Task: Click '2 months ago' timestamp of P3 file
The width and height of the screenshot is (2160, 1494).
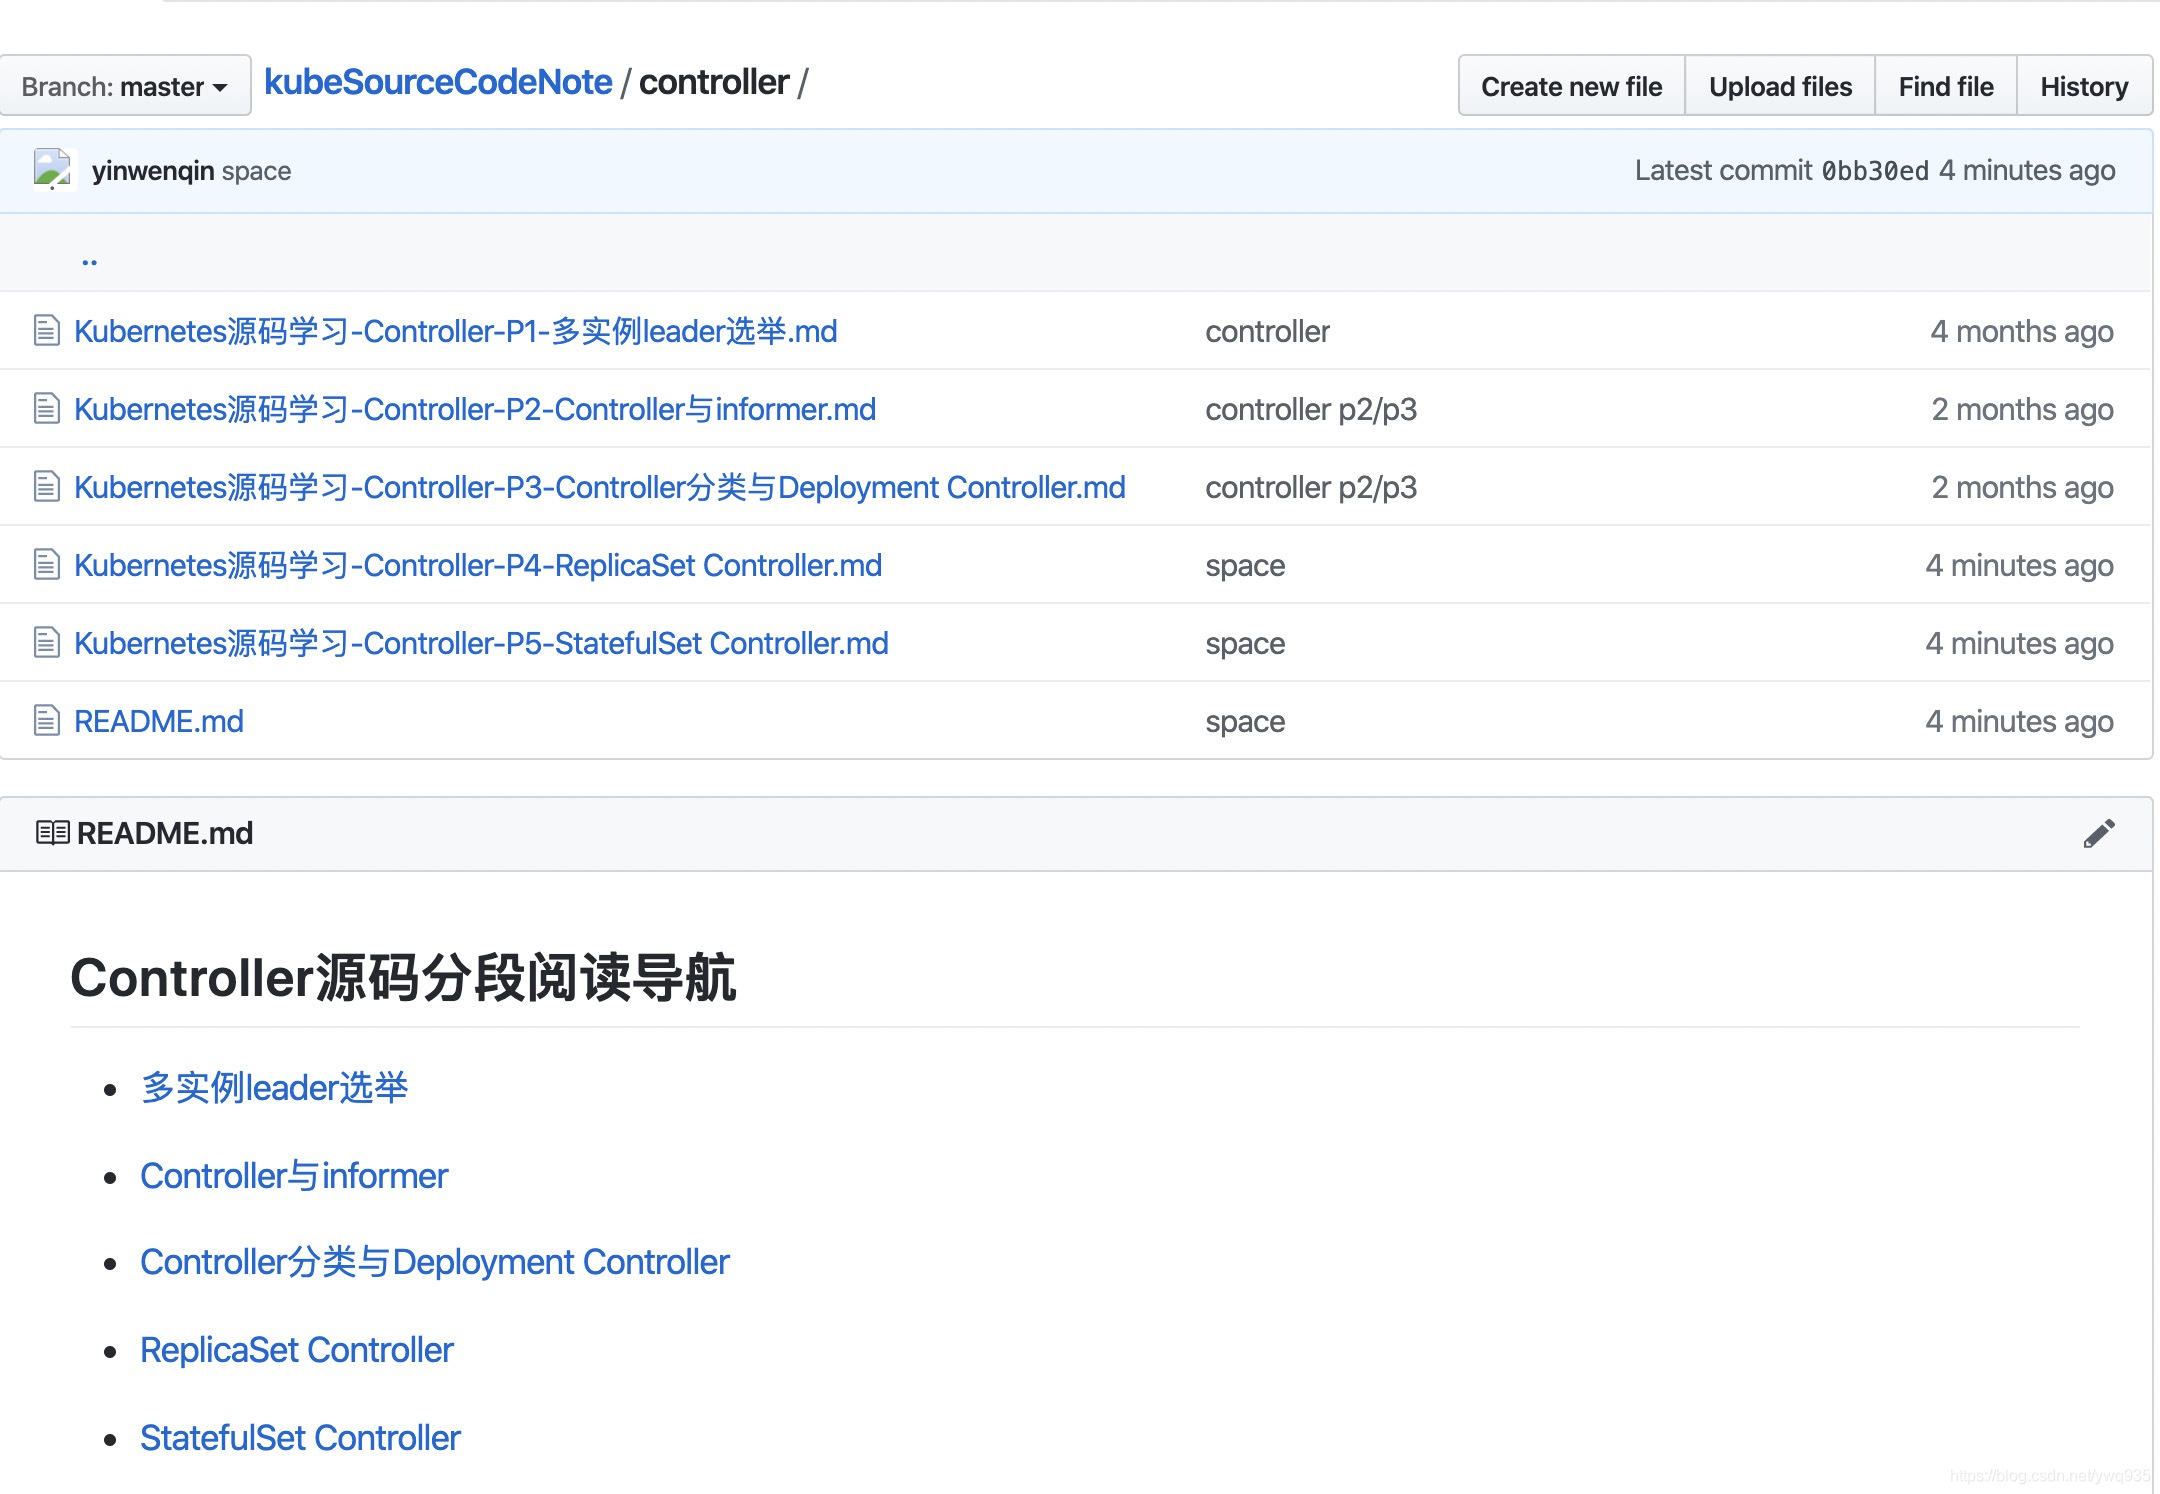Action: coord(2022,487)
